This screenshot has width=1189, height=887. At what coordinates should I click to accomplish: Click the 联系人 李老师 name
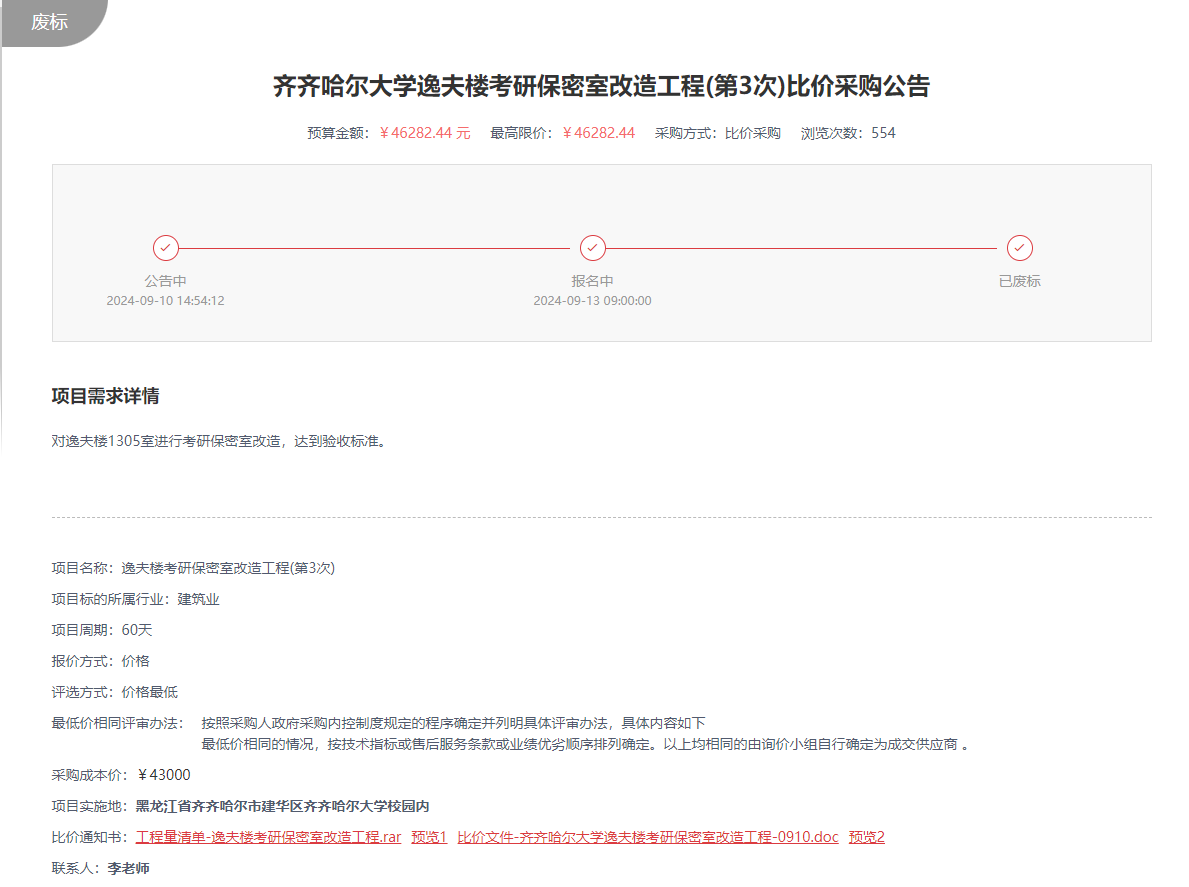pyautogui.click(x=128, y=868)
